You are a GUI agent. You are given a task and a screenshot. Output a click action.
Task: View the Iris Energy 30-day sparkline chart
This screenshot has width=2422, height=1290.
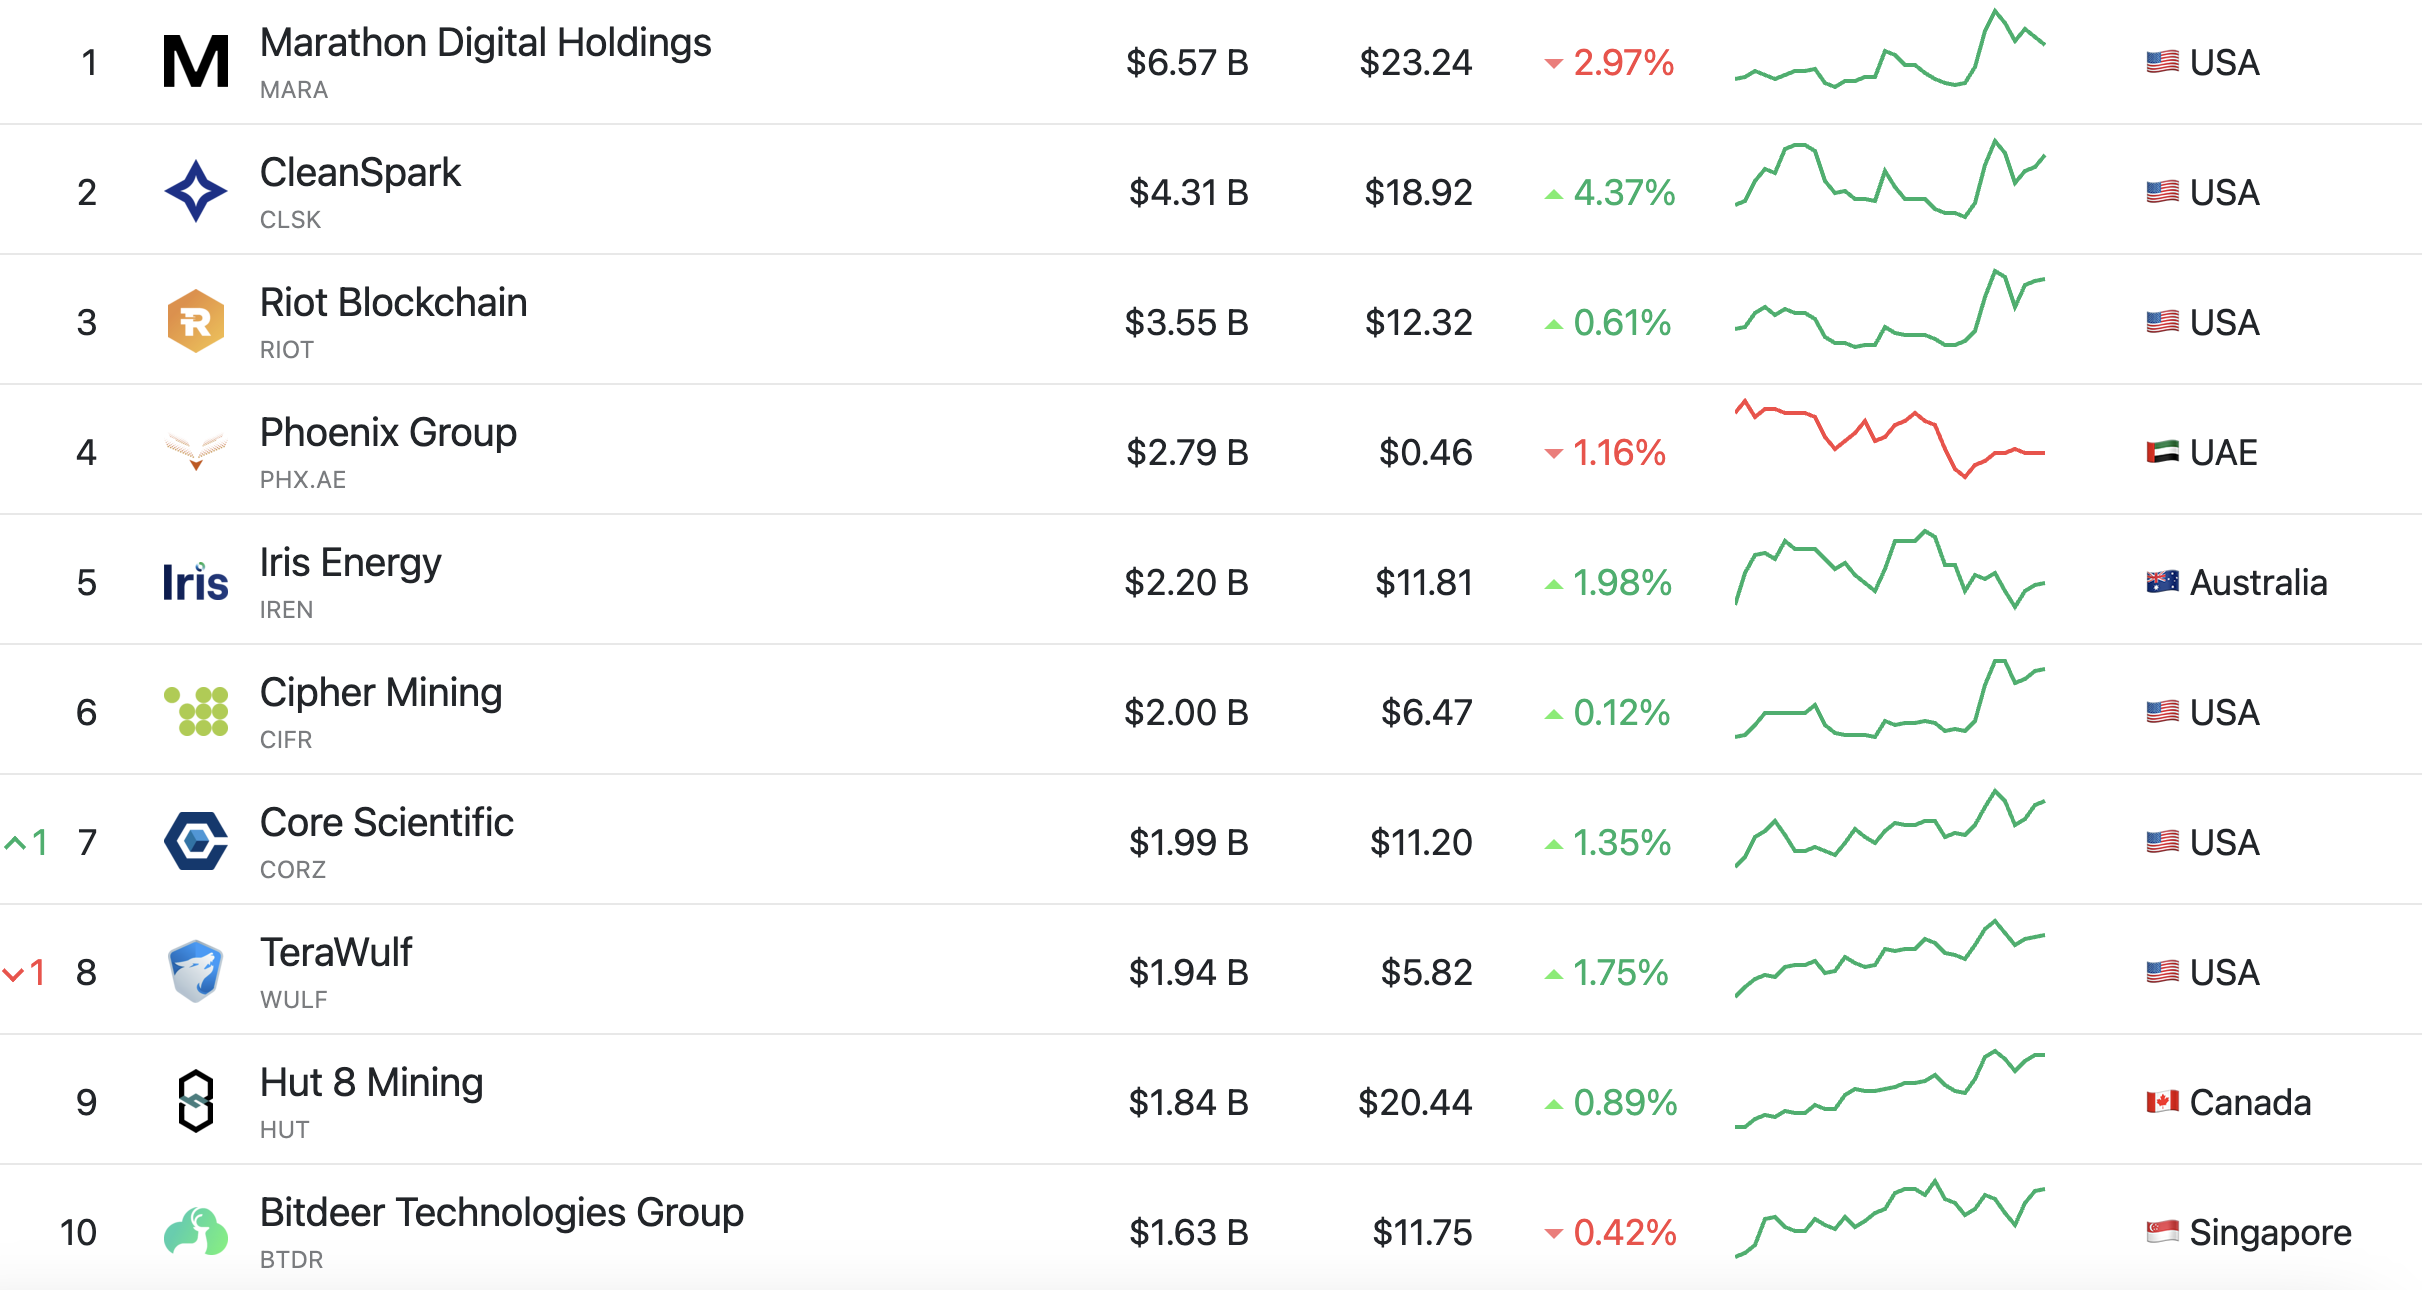[x=1889, y=570]
